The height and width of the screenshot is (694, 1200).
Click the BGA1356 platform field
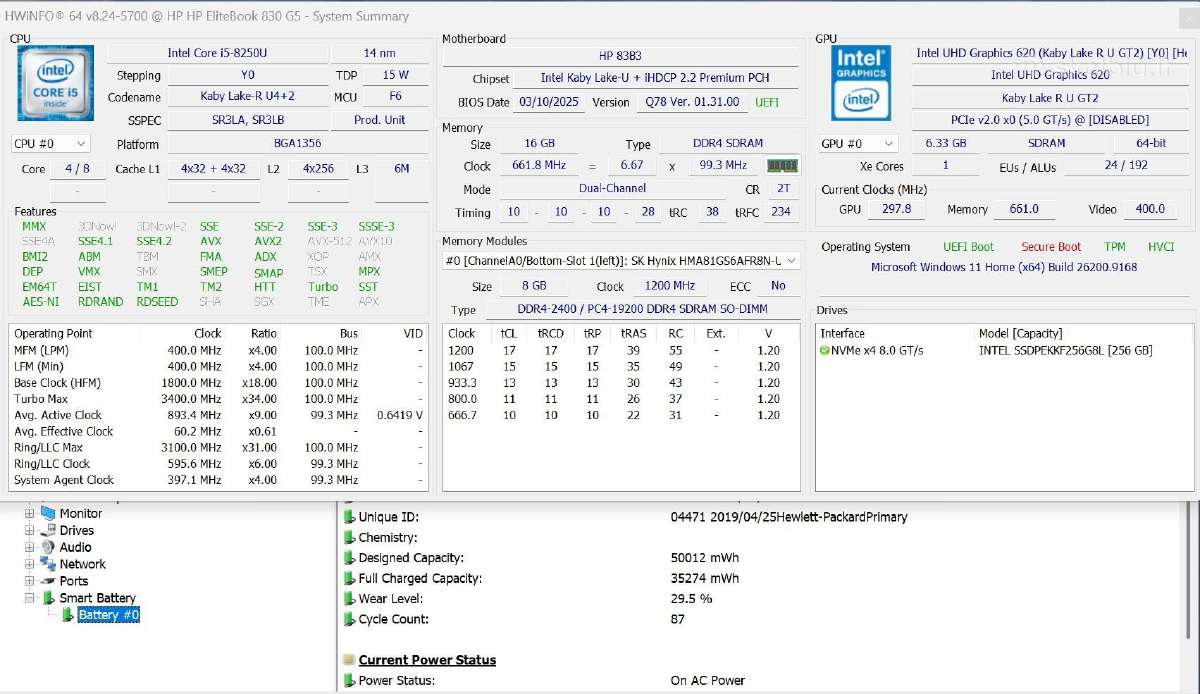coord(297,144)
